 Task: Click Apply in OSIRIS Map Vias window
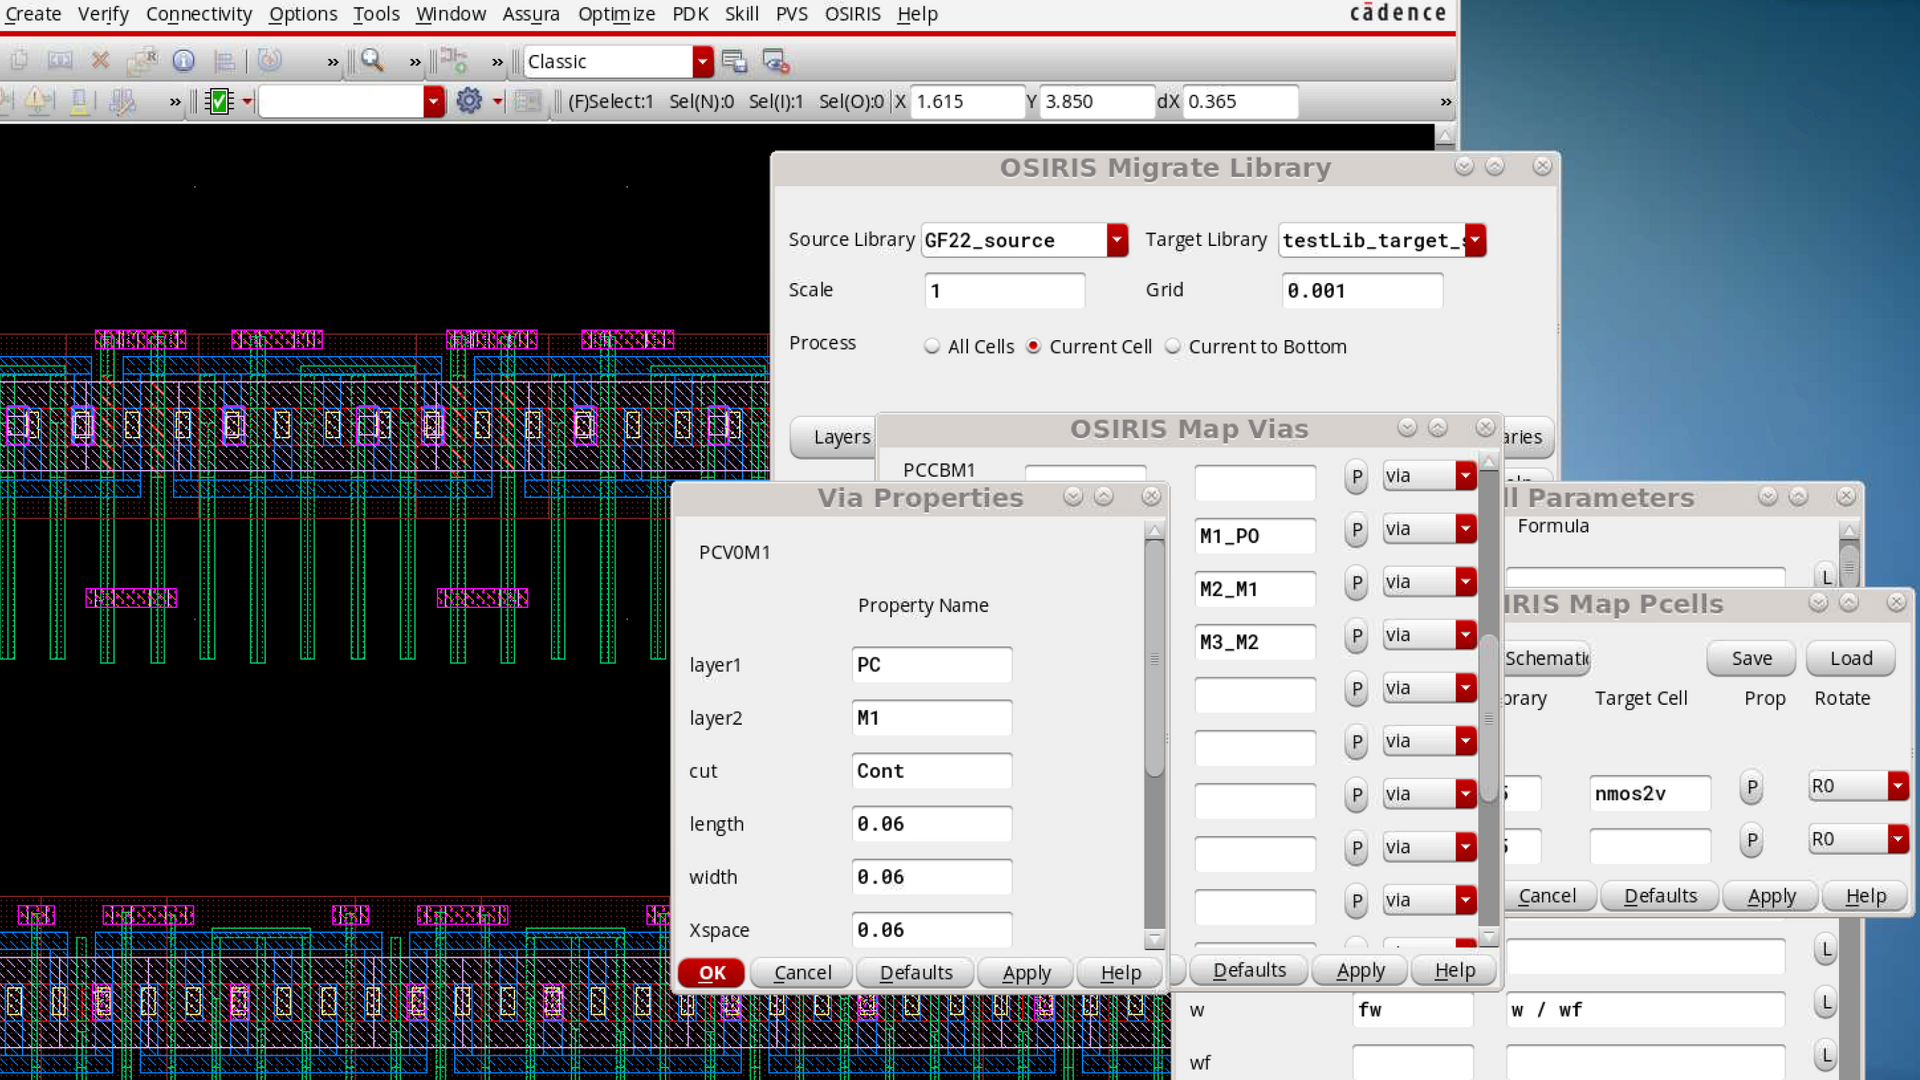pos(1360,970)
